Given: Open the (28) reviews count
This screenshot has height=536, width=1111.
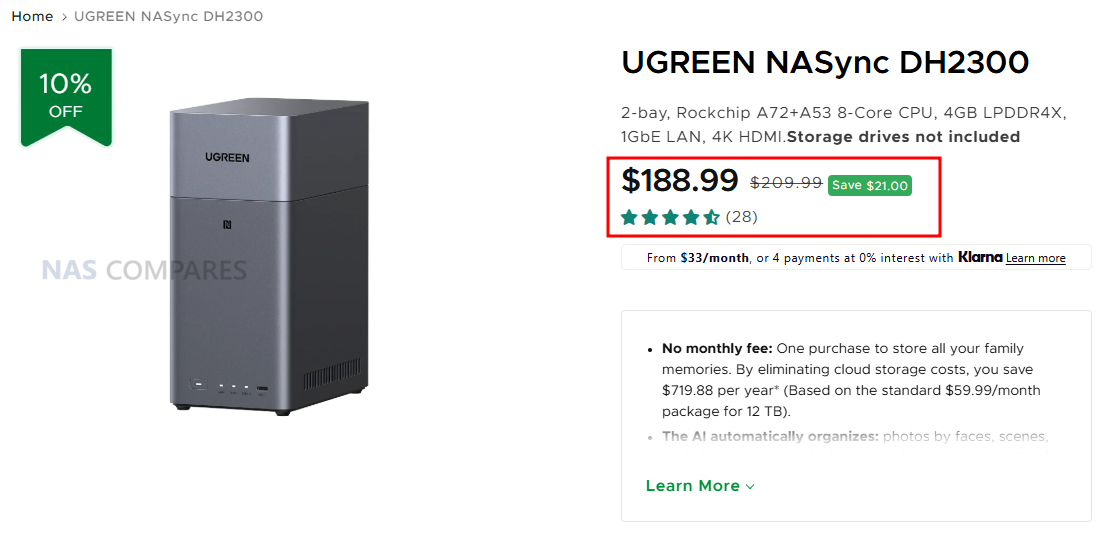Looking at the screenshot, I should point(741,217).
